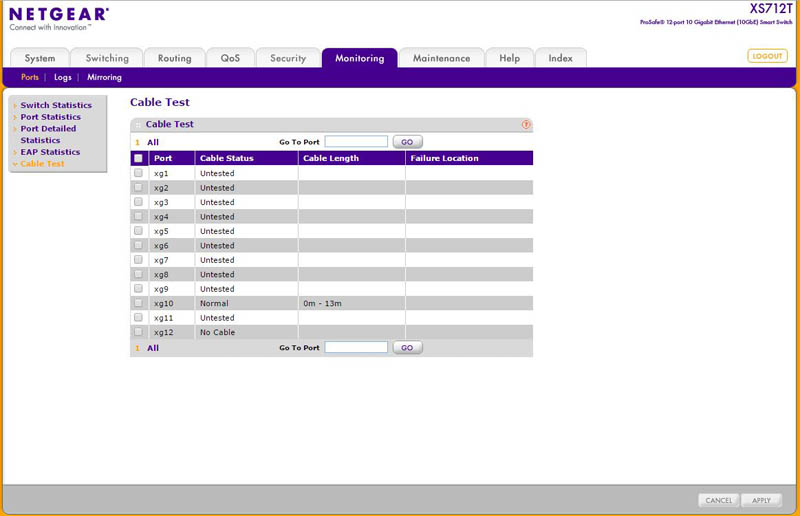Go to the Security tab

[288, 58]
